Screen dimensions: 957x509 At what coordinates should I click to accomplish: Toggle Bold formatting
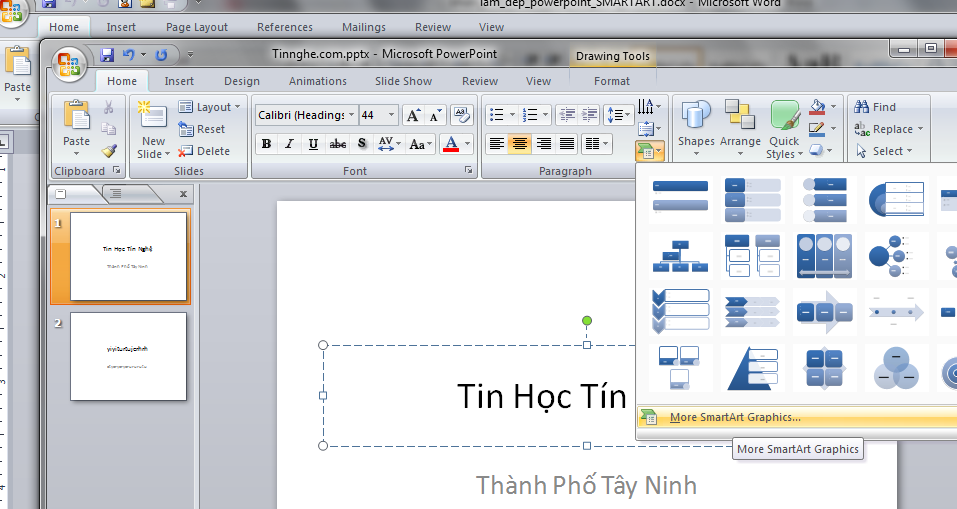click(266, 144)
